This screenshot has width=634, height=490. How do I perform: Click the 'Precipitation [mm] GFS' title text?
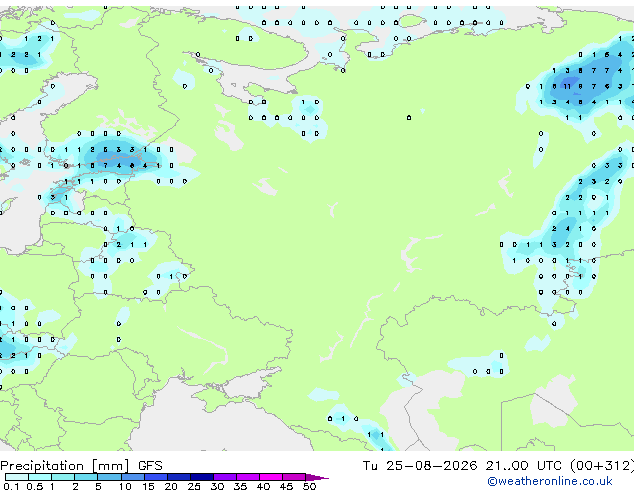click(81, 466)
